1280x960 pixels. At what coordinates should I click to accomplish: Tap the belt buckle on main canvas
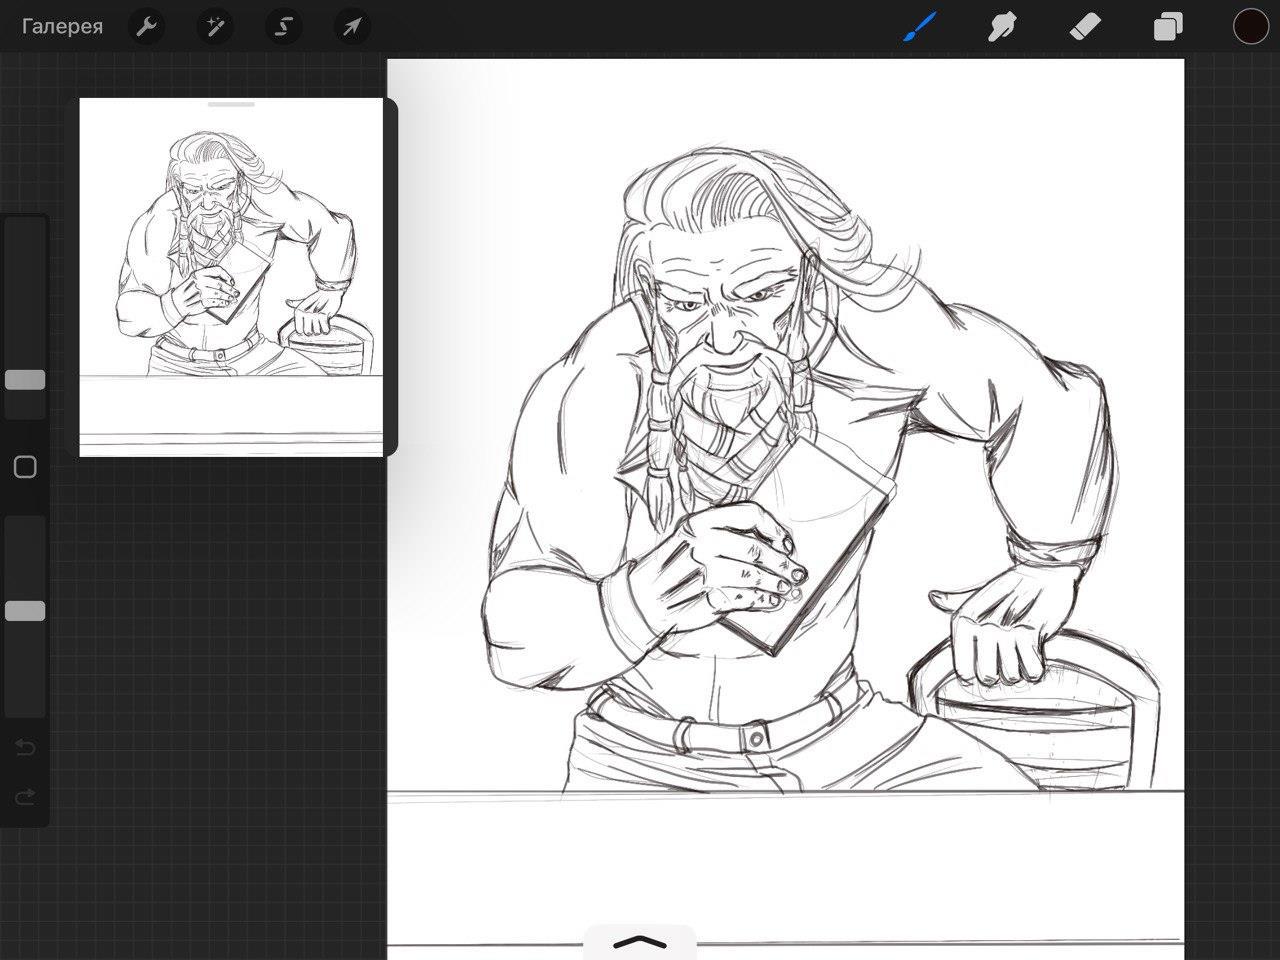pyautogui.click(x=756, y=738)
